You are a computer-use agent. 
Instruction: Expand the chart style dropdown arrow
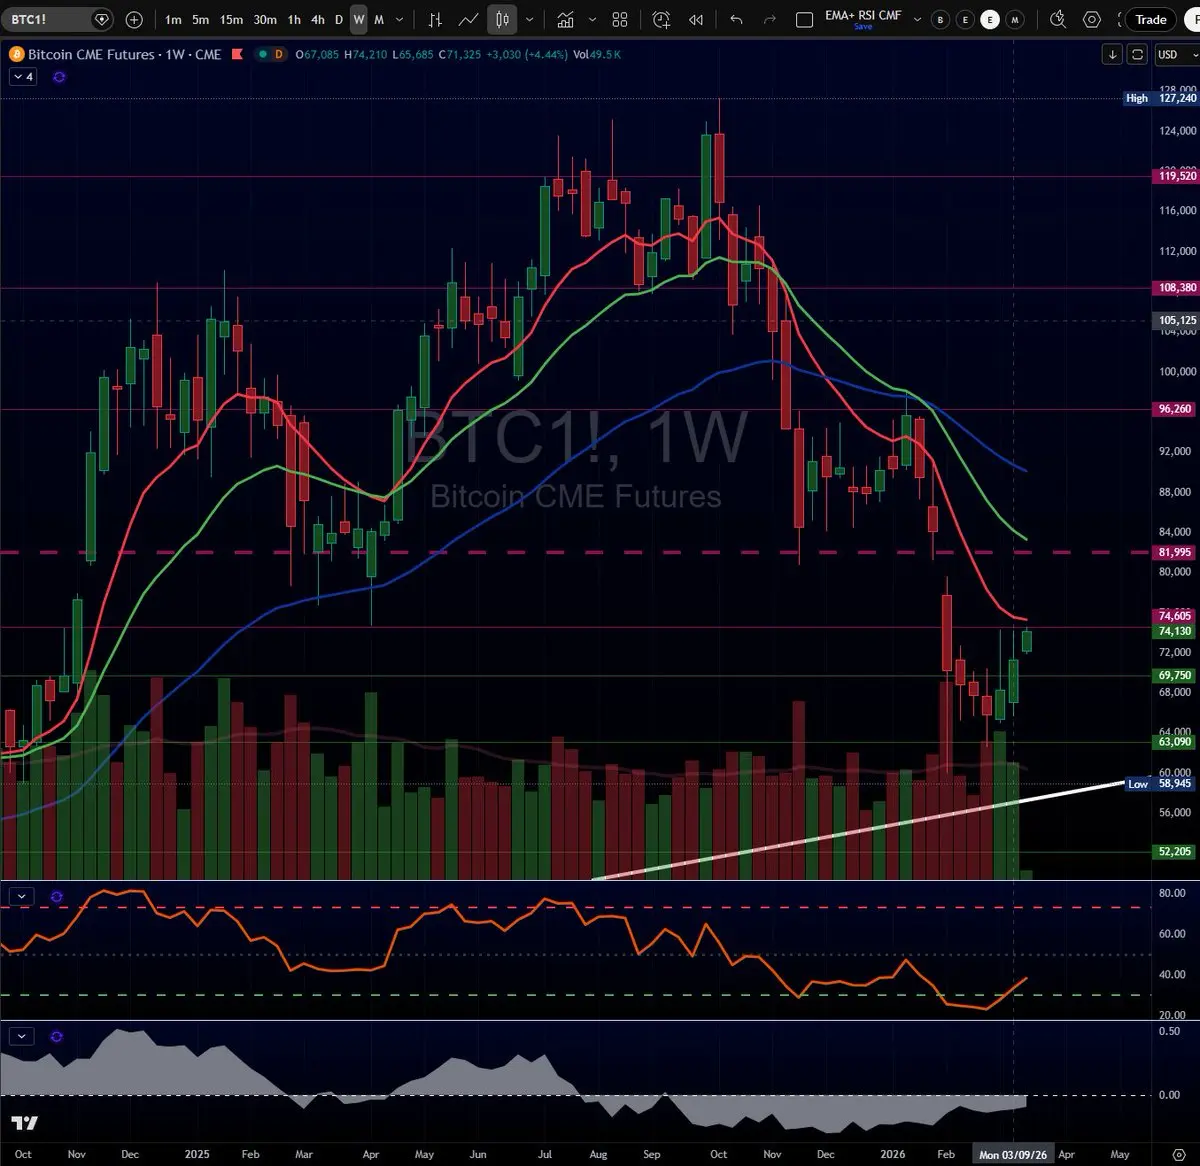click(x=530, y=19)
